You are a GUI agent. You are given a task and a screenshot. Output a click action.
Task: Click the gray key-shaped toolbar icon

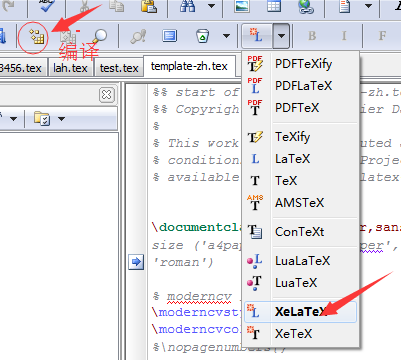[138, 36]
